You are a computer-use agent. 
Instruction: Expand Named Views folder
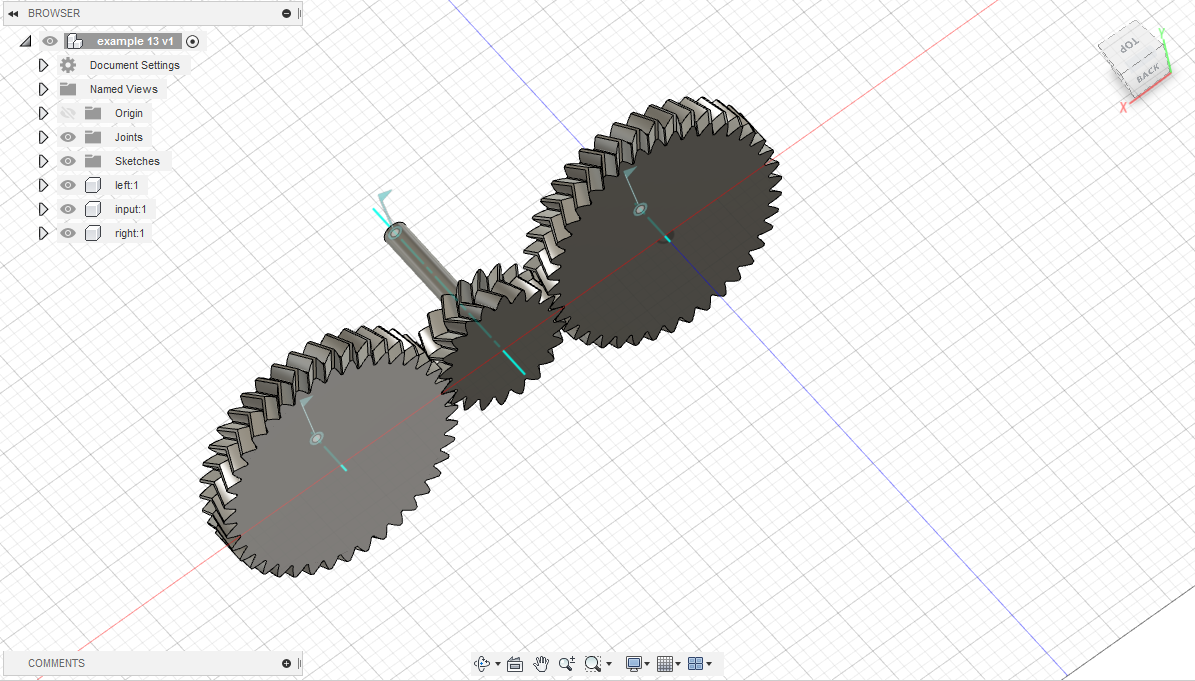click(43, 89)
